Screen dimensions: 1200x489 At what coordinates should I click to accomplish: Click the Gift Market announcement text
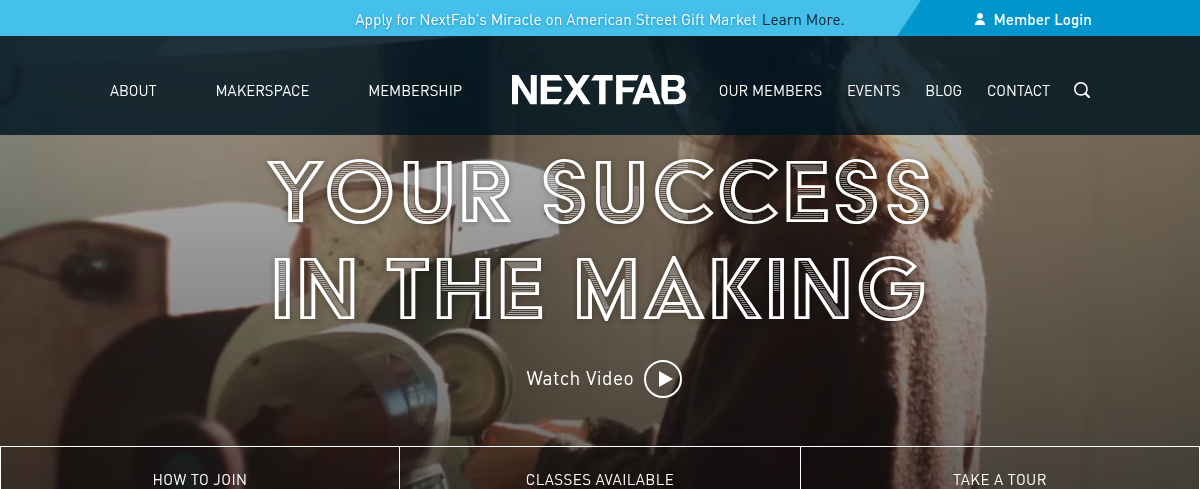click(x=556, y=19)
